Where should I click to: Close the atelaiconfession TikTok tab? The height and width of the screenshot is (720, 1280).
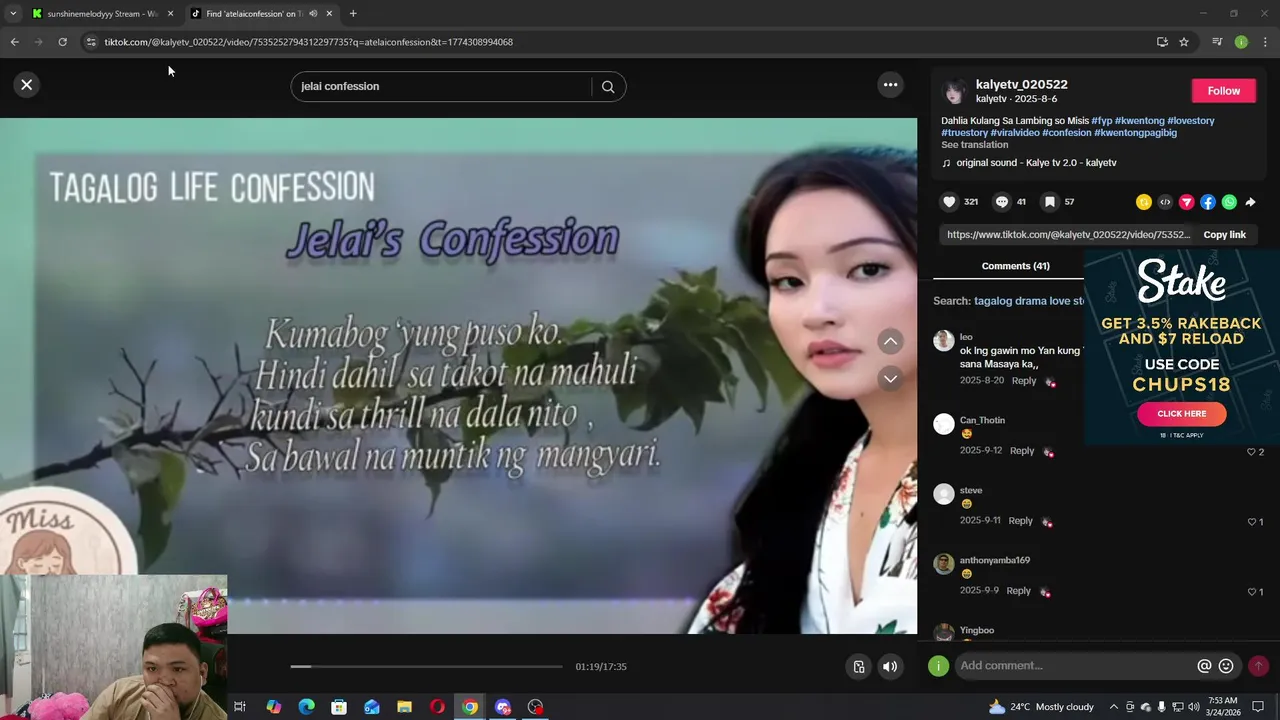329,14
